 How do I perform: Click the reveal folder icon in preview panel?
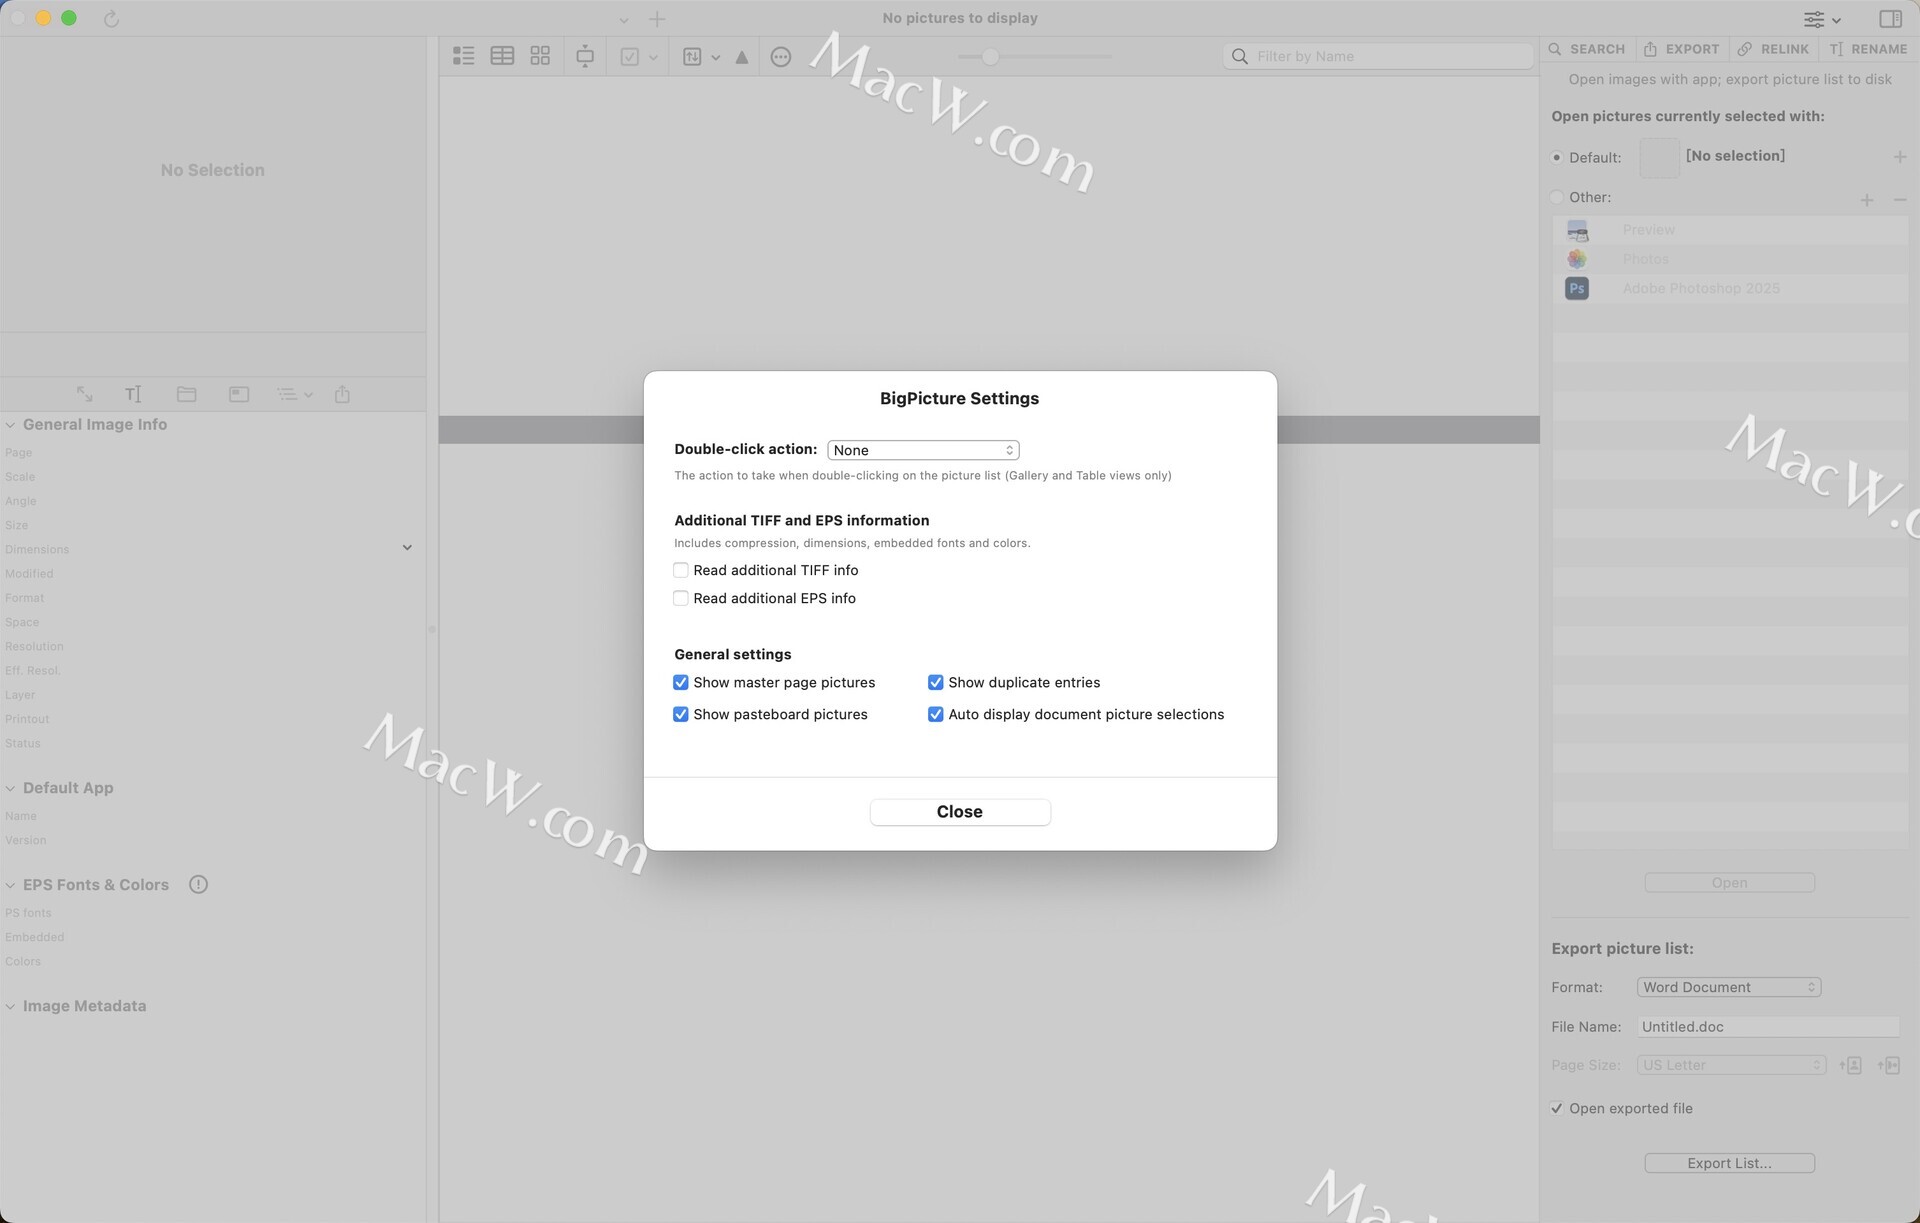[x=186, y=394]
